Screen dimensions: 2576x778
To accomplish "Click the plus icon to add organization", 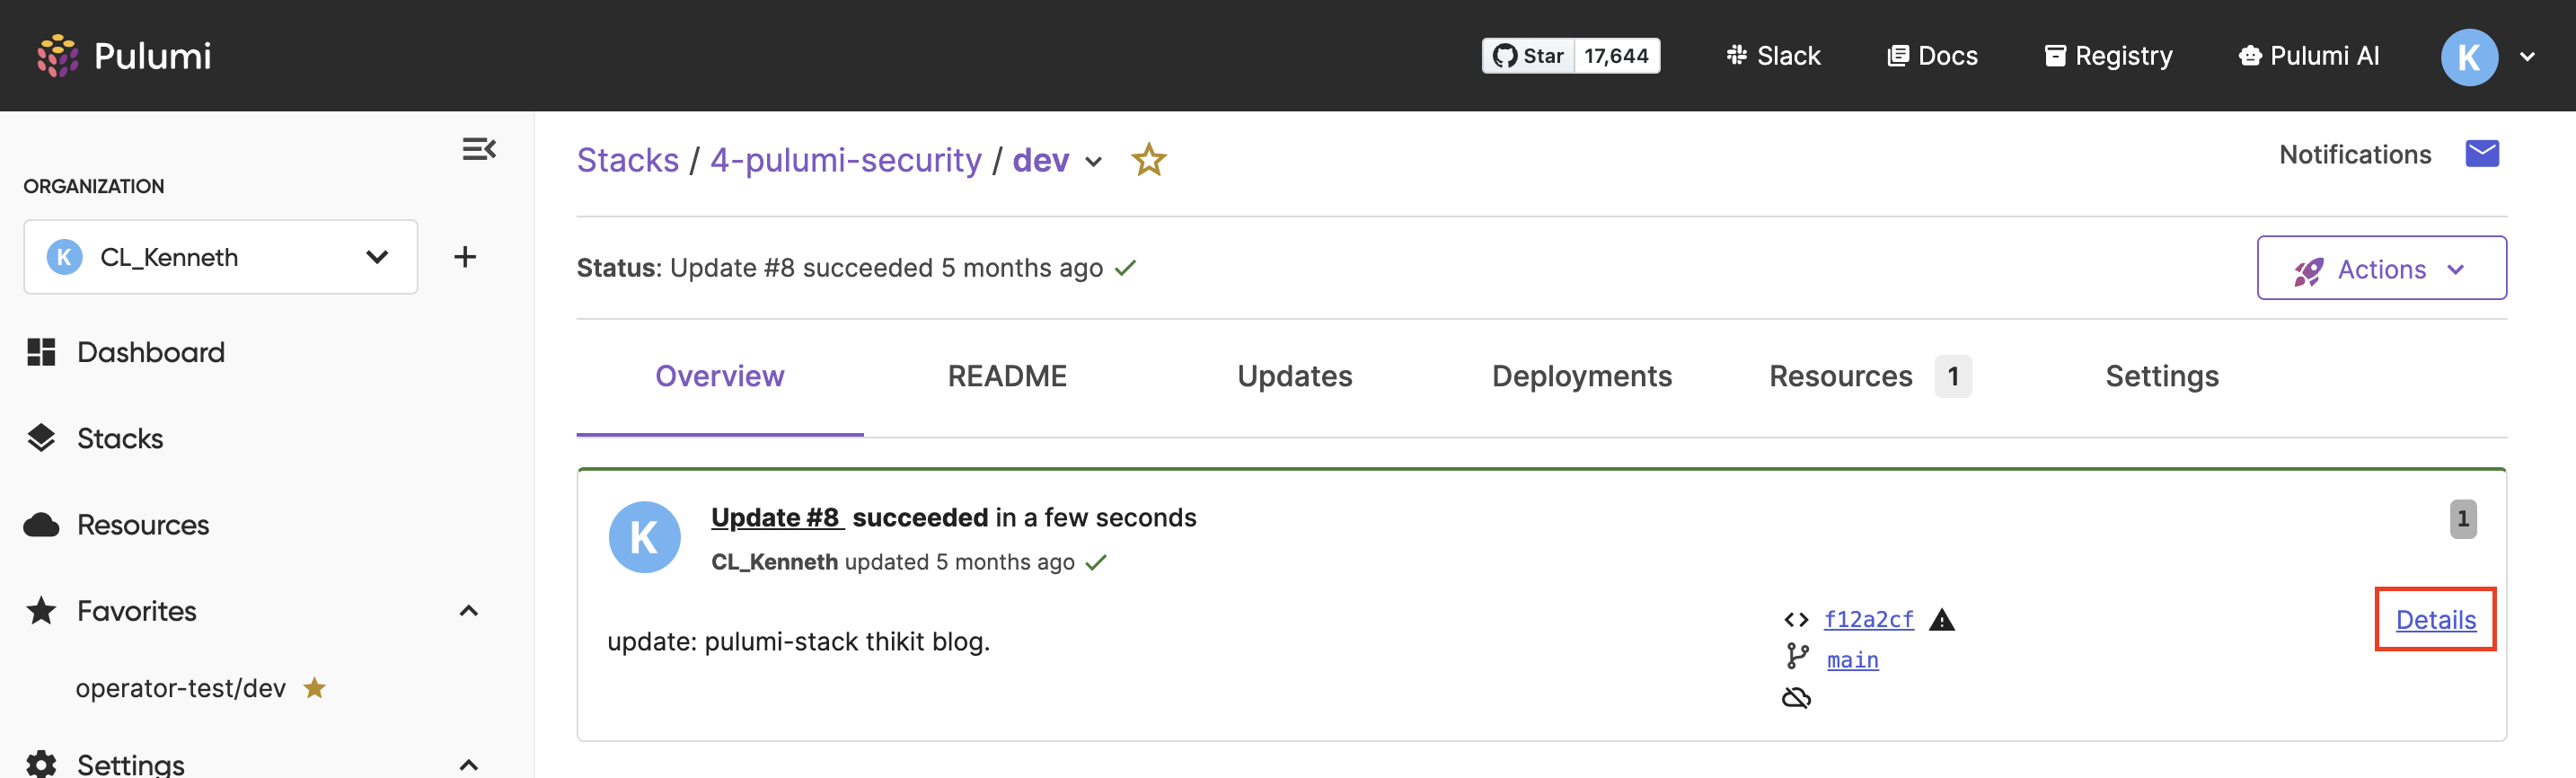I will (x=465, y=257).
